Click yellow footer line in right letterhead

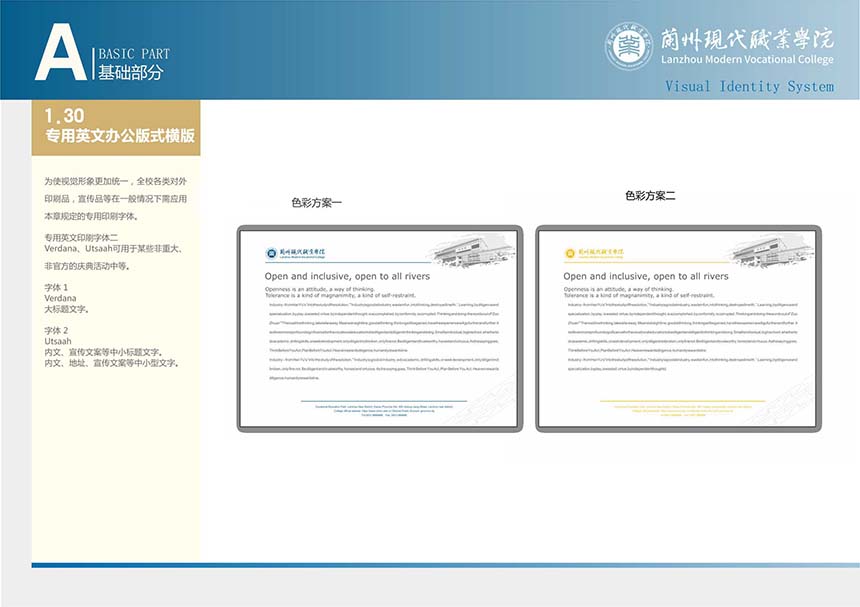click(x=677, y=400)
